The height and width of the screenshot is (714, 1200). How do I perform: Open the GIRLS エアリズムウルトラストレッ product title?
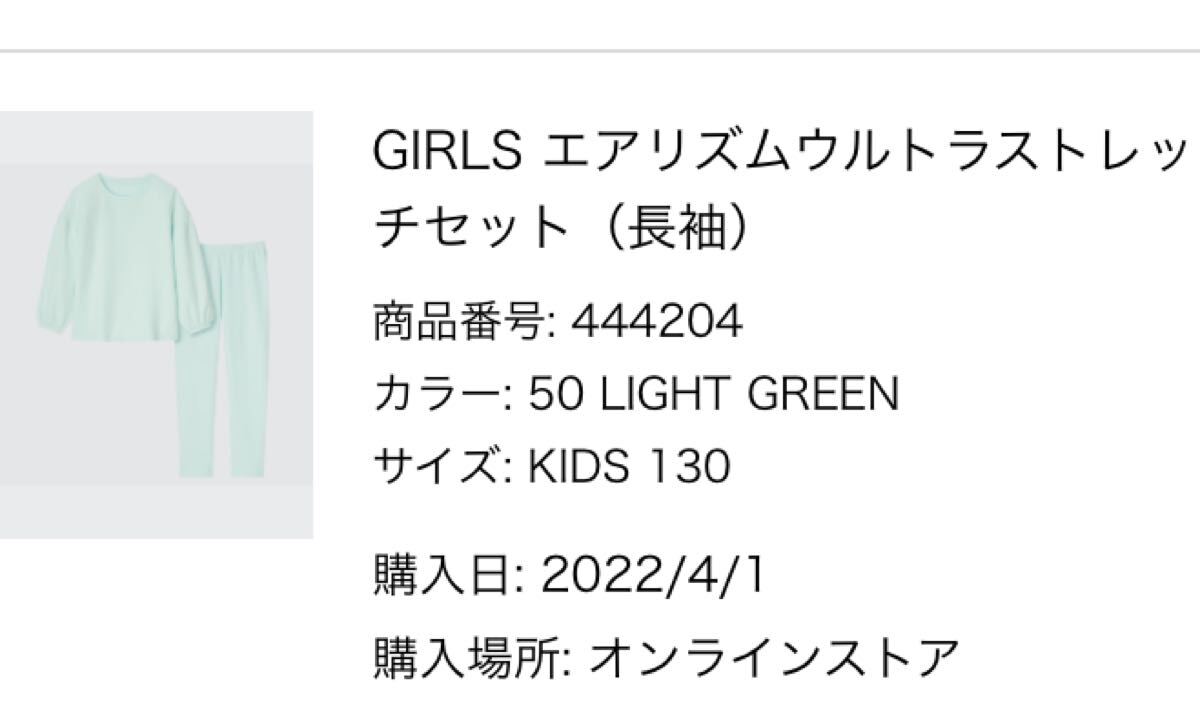tap(782, 153)
